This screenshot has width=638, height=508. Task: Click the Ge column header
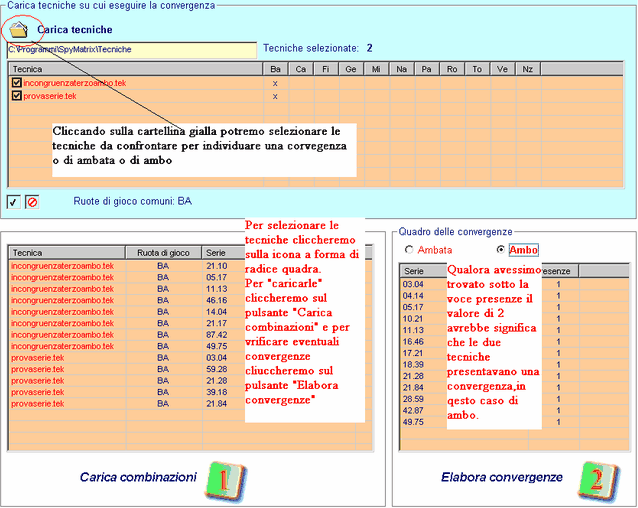click(x=351, y=69)
